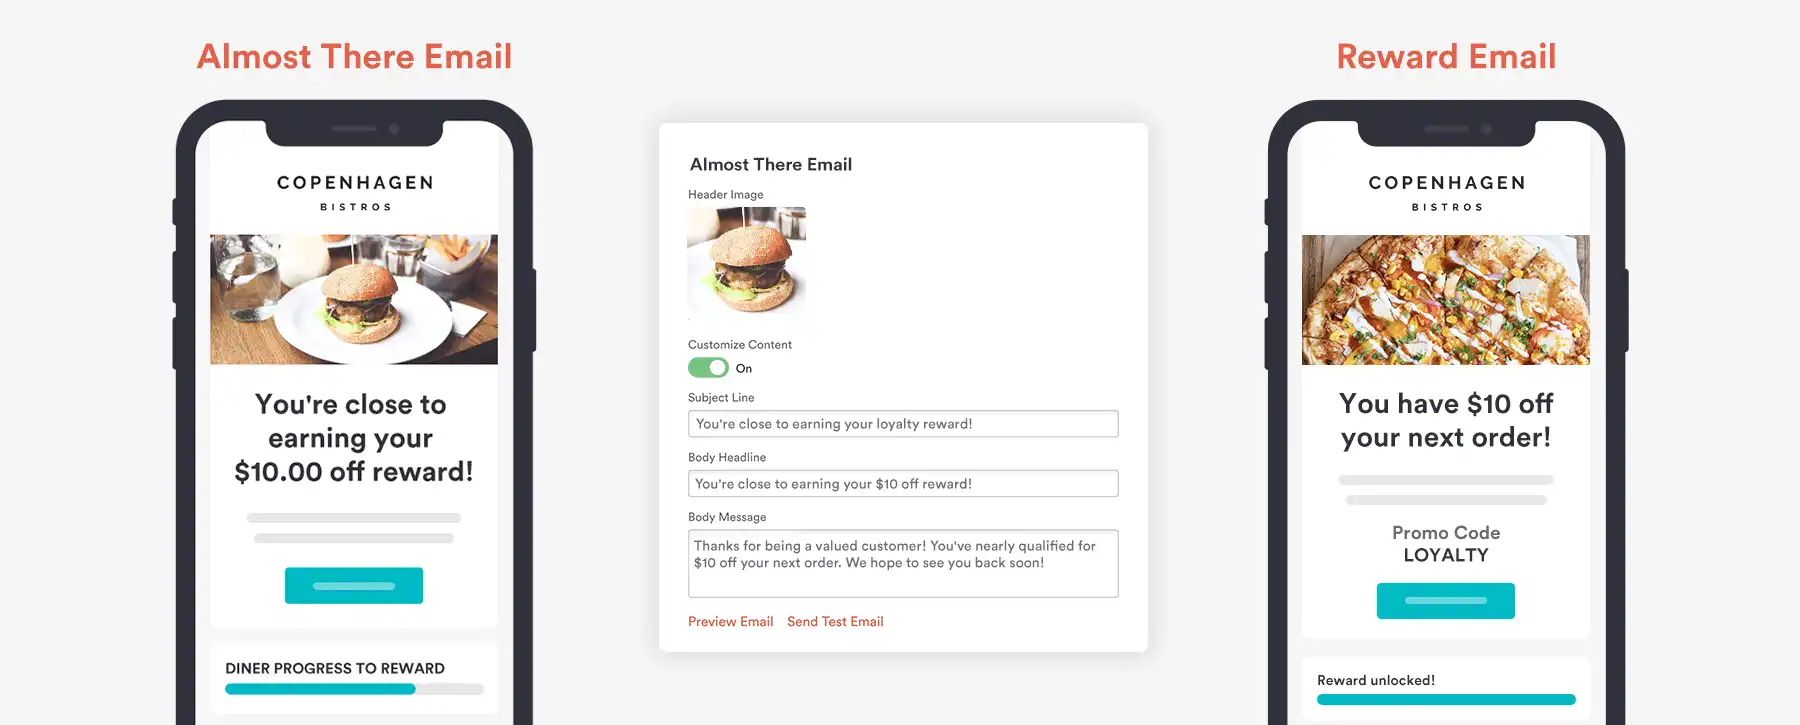Select the Reward Email heading
This screenshot has width=1800, height=725.
(x=1445, y=57)
